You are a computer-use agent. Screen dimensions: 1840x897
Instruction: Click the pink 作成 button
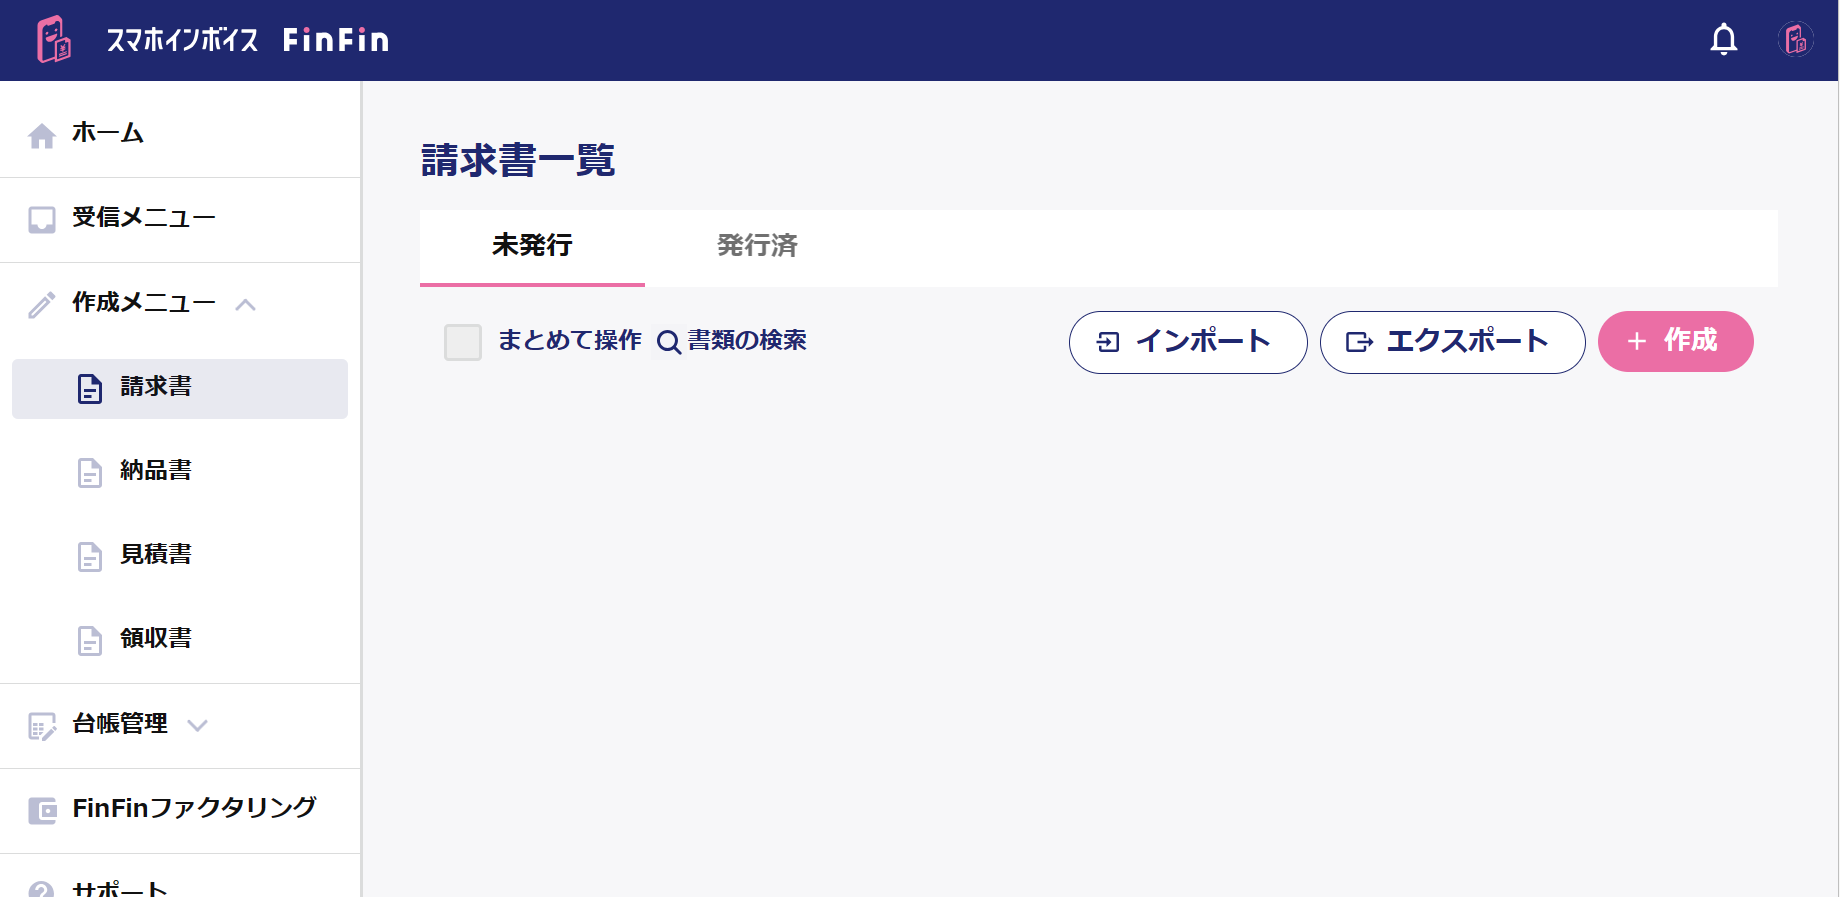pyautogui.click(x=1676, y=342)
